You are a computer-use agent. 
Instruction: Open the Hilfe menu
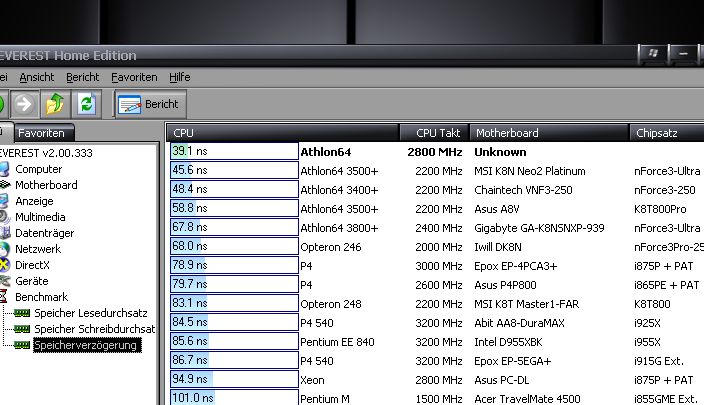coord(180,77)
